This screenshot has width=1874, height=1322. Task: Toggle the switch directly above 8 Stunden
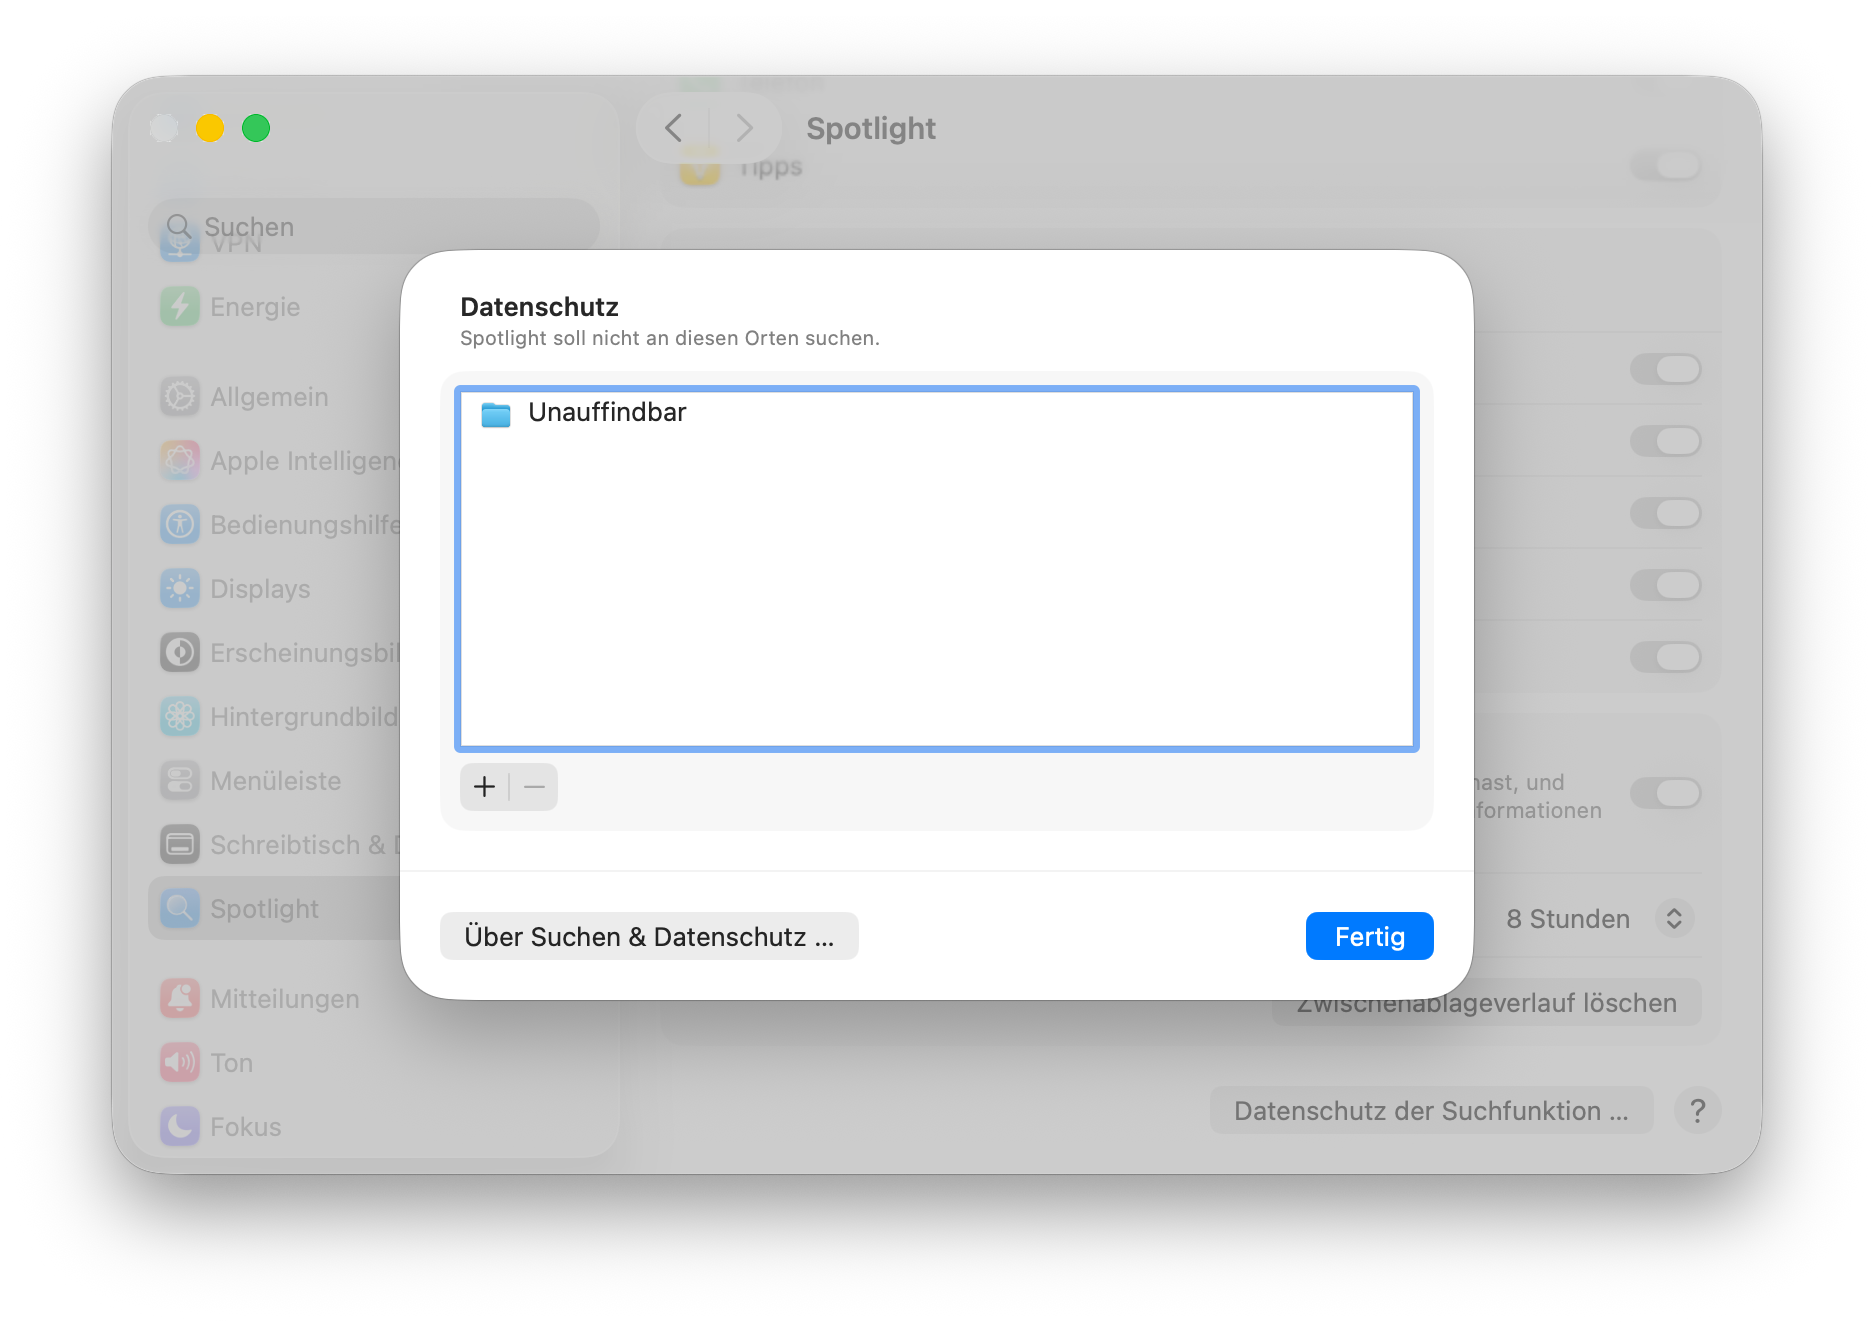coord(1665,793)
